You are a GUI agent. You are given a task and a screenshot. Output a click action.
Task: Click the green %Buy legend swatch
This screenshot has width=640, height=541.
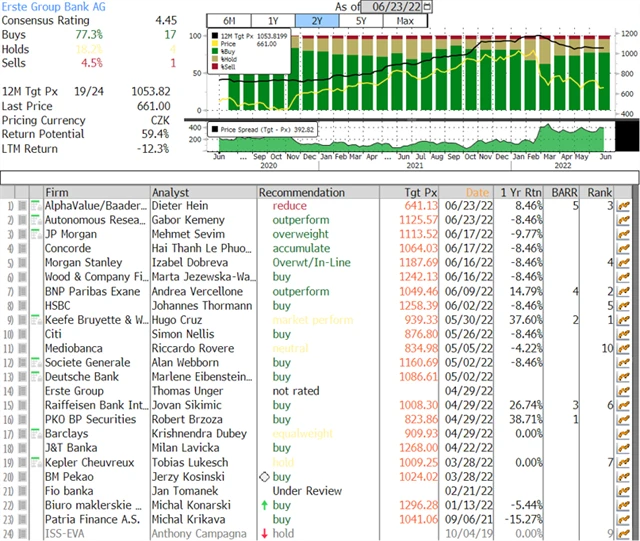[x=215, y=50]
